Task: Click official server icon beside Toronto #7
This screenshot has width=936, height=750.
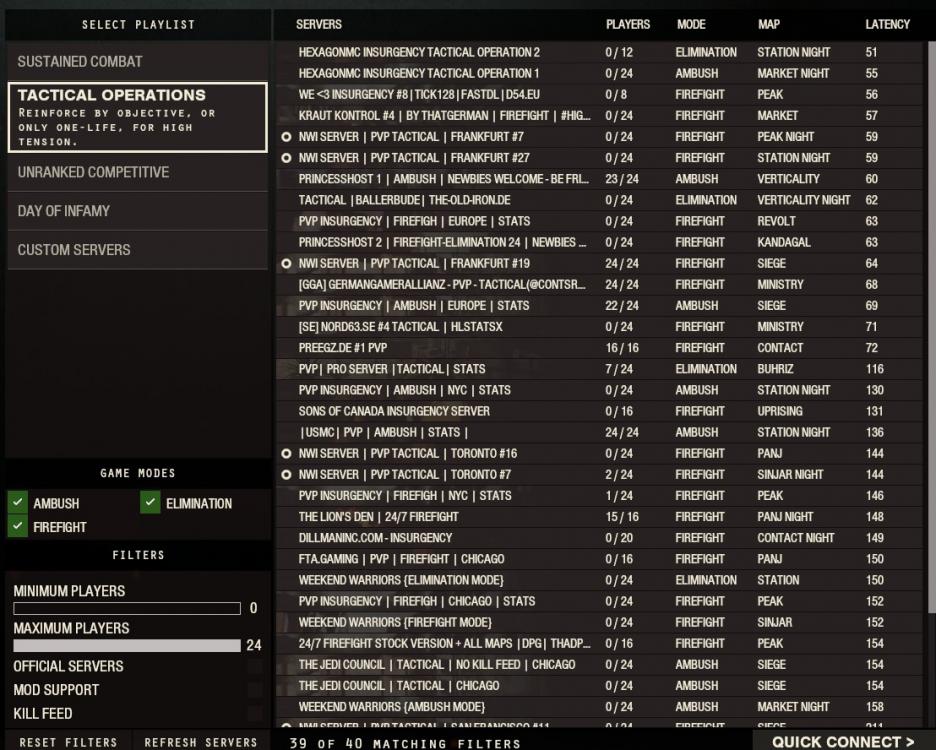Action: pyautogui.click(x=287, y=475)
